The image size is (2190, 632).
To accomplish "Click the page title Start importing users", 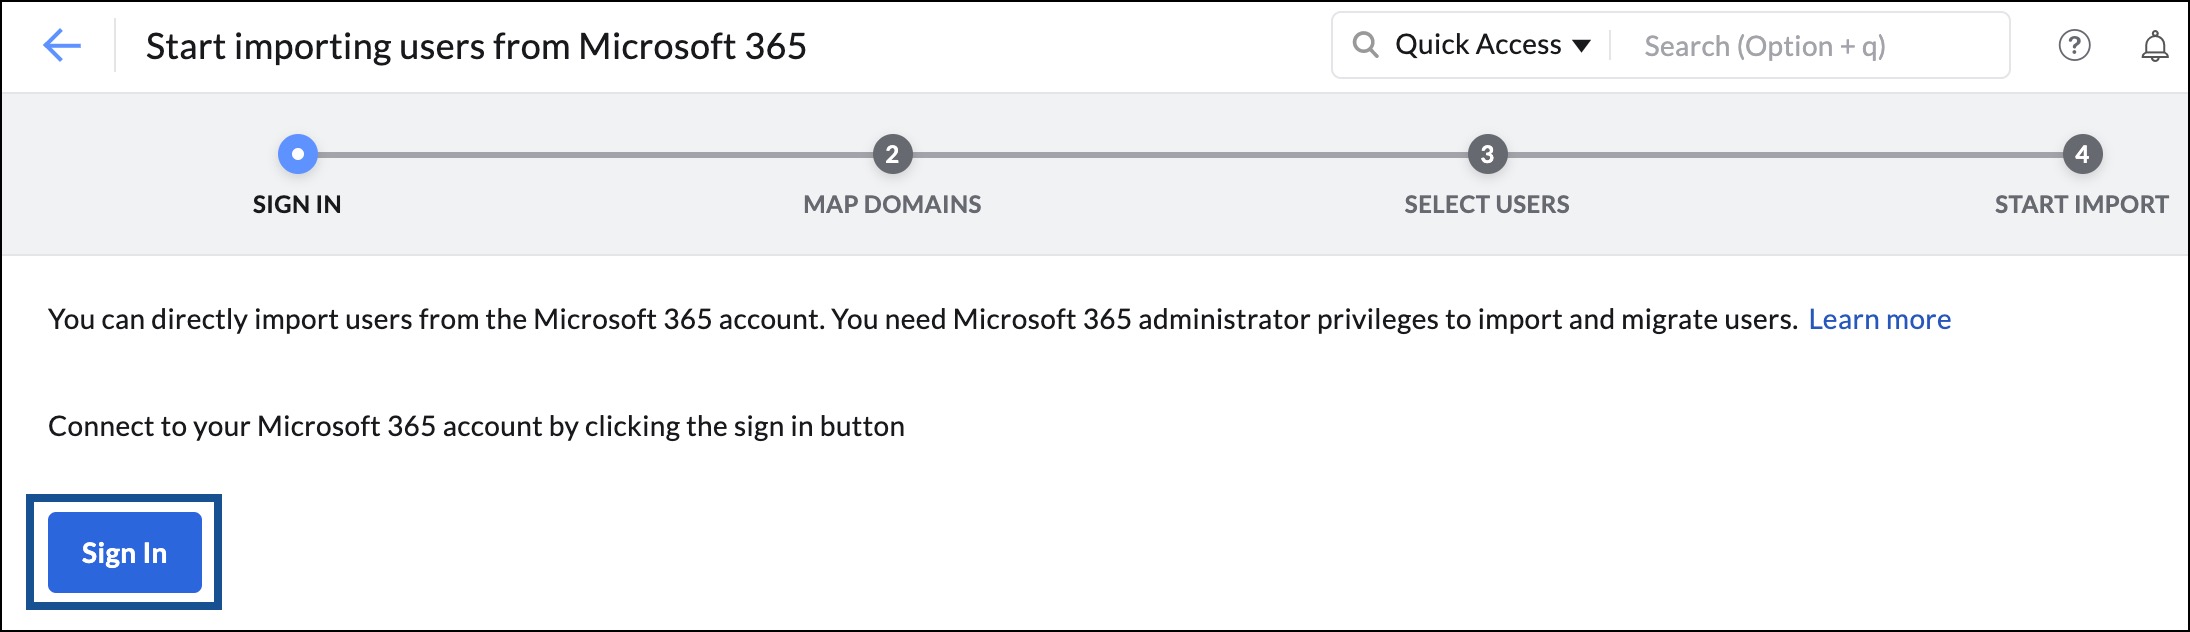I will click(x=476, y=46).
